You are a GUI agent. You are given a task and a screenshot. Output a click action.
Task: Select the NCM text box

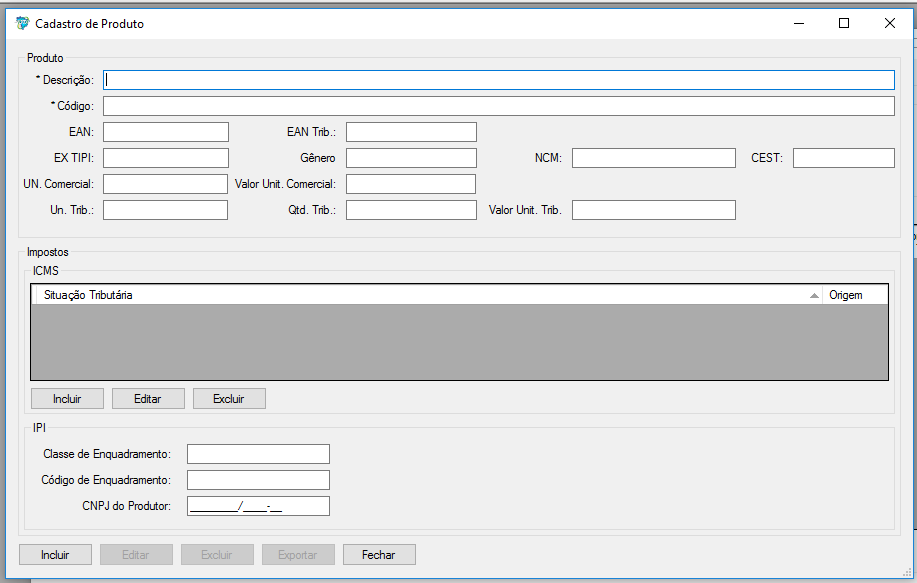pos(654,158)
